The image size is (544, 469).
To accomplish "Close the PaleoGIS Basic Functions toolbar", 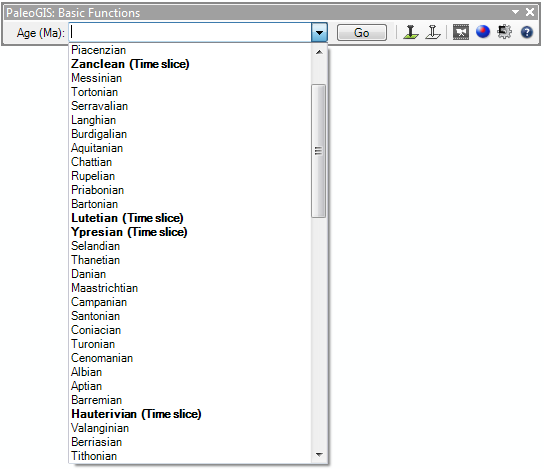I will pyautogui.click(x=530, y=12).
